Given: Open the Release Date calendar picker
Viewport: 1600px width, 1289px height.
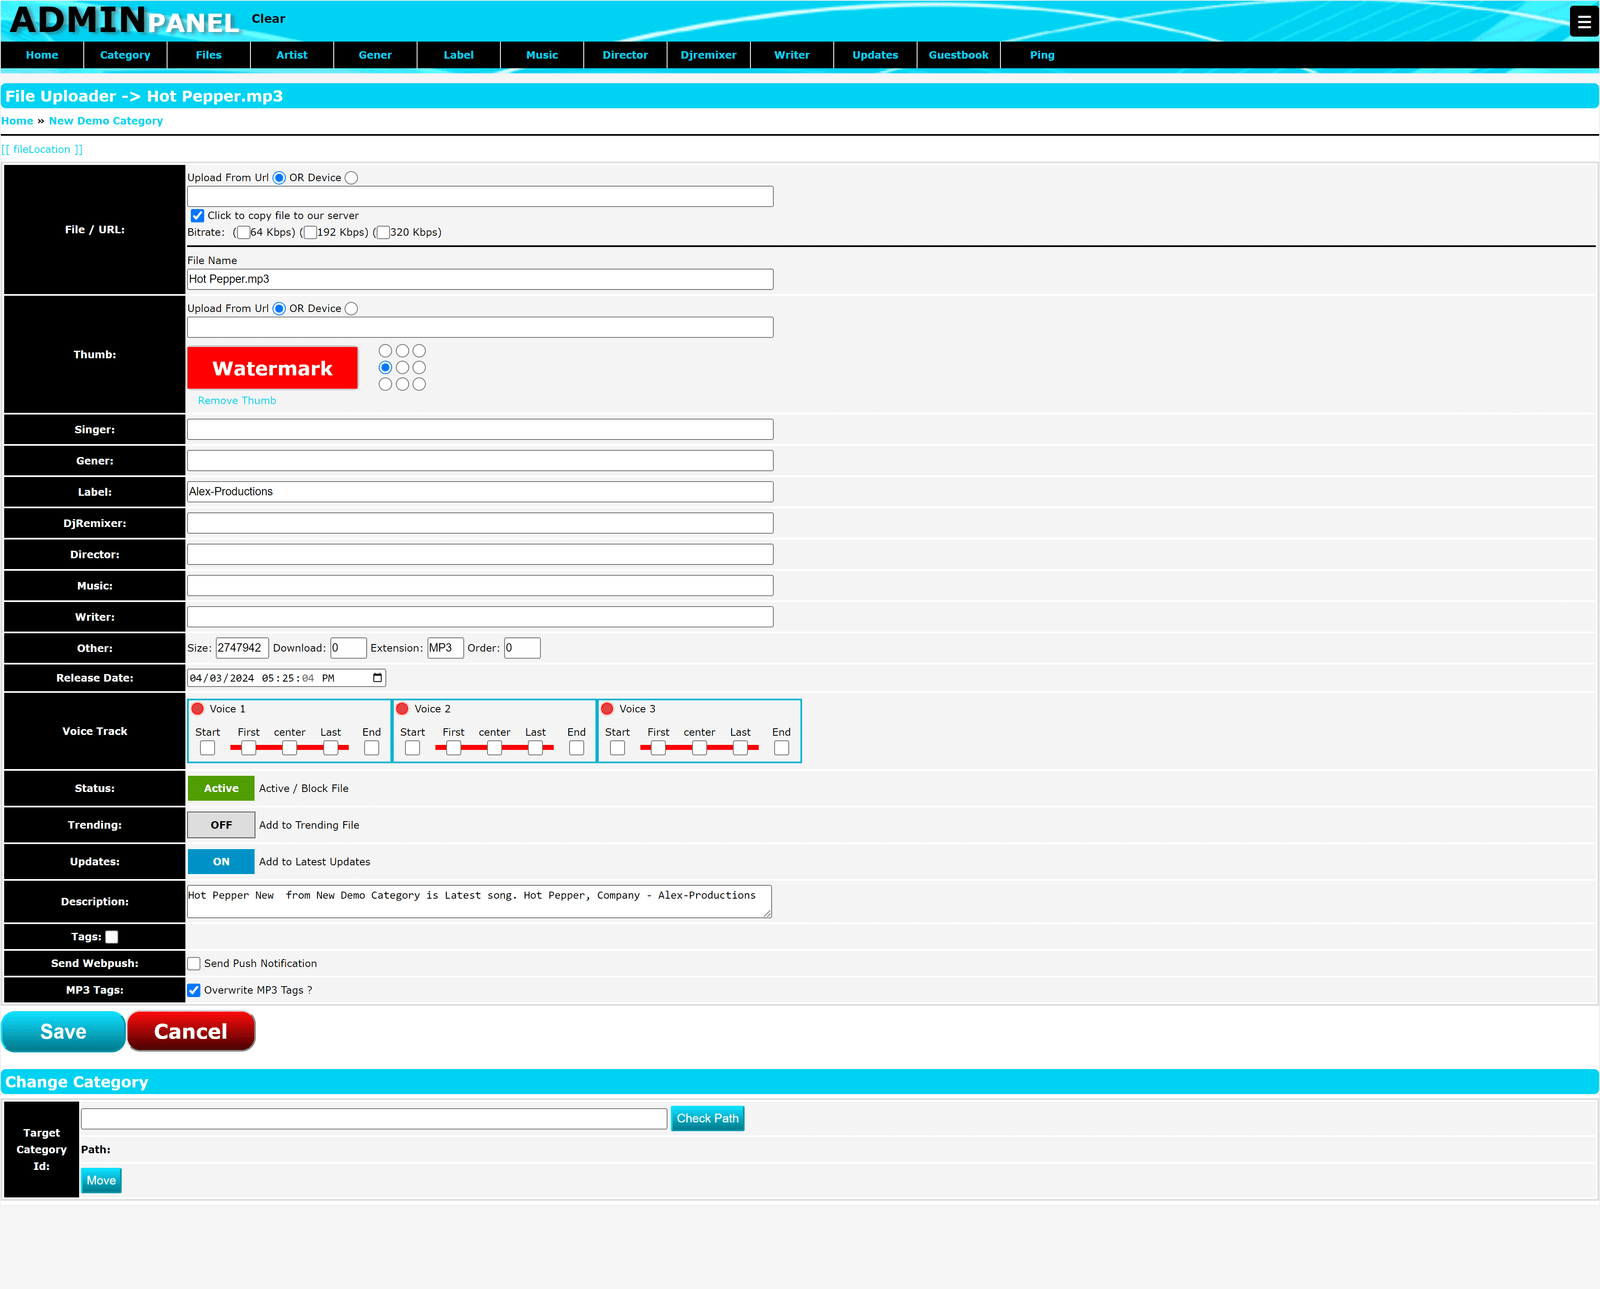Looking at the screenshot, I should pos(378,678).
